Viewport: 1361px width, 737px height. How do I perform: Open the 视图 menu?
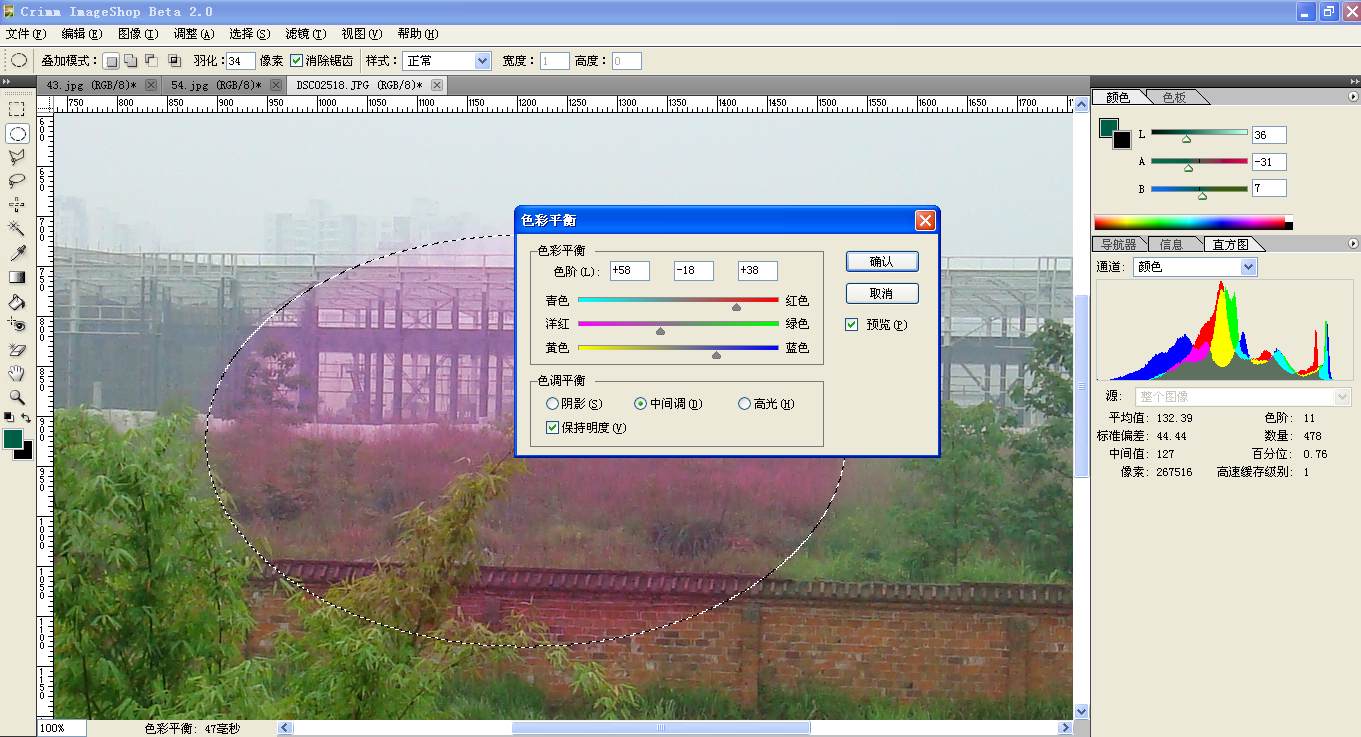[361, 34]
